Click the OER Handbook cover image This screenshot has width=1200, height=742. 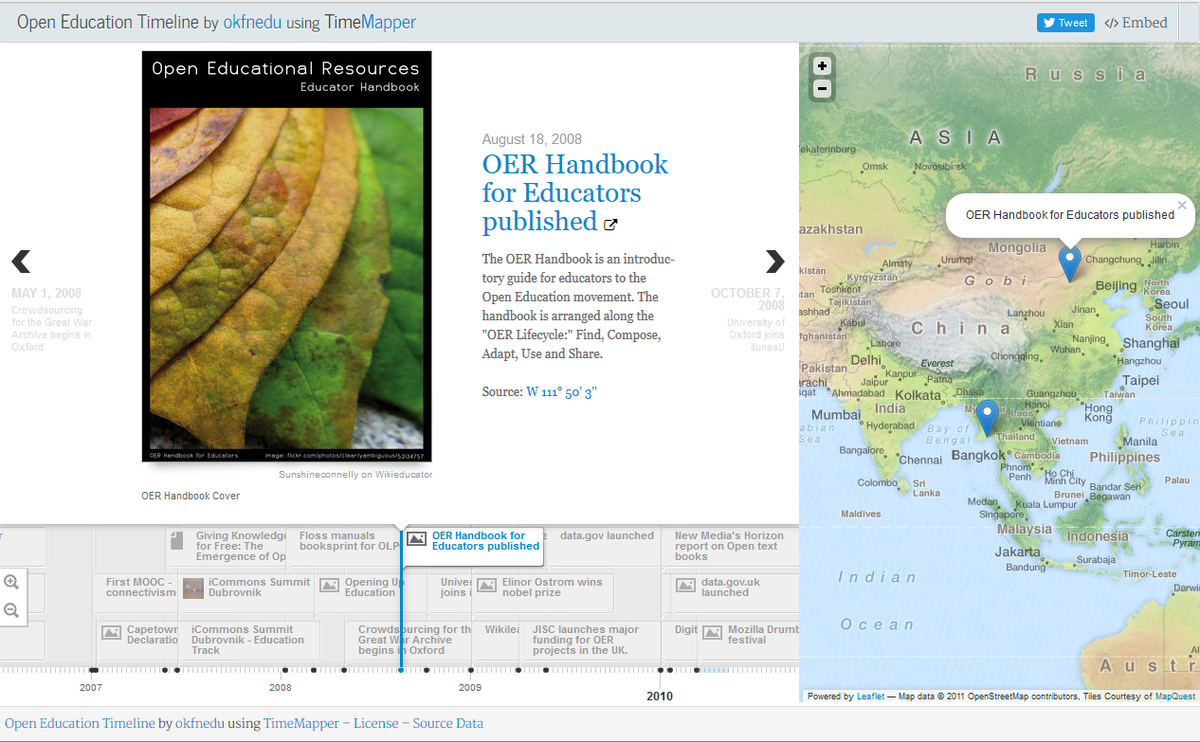287,256
